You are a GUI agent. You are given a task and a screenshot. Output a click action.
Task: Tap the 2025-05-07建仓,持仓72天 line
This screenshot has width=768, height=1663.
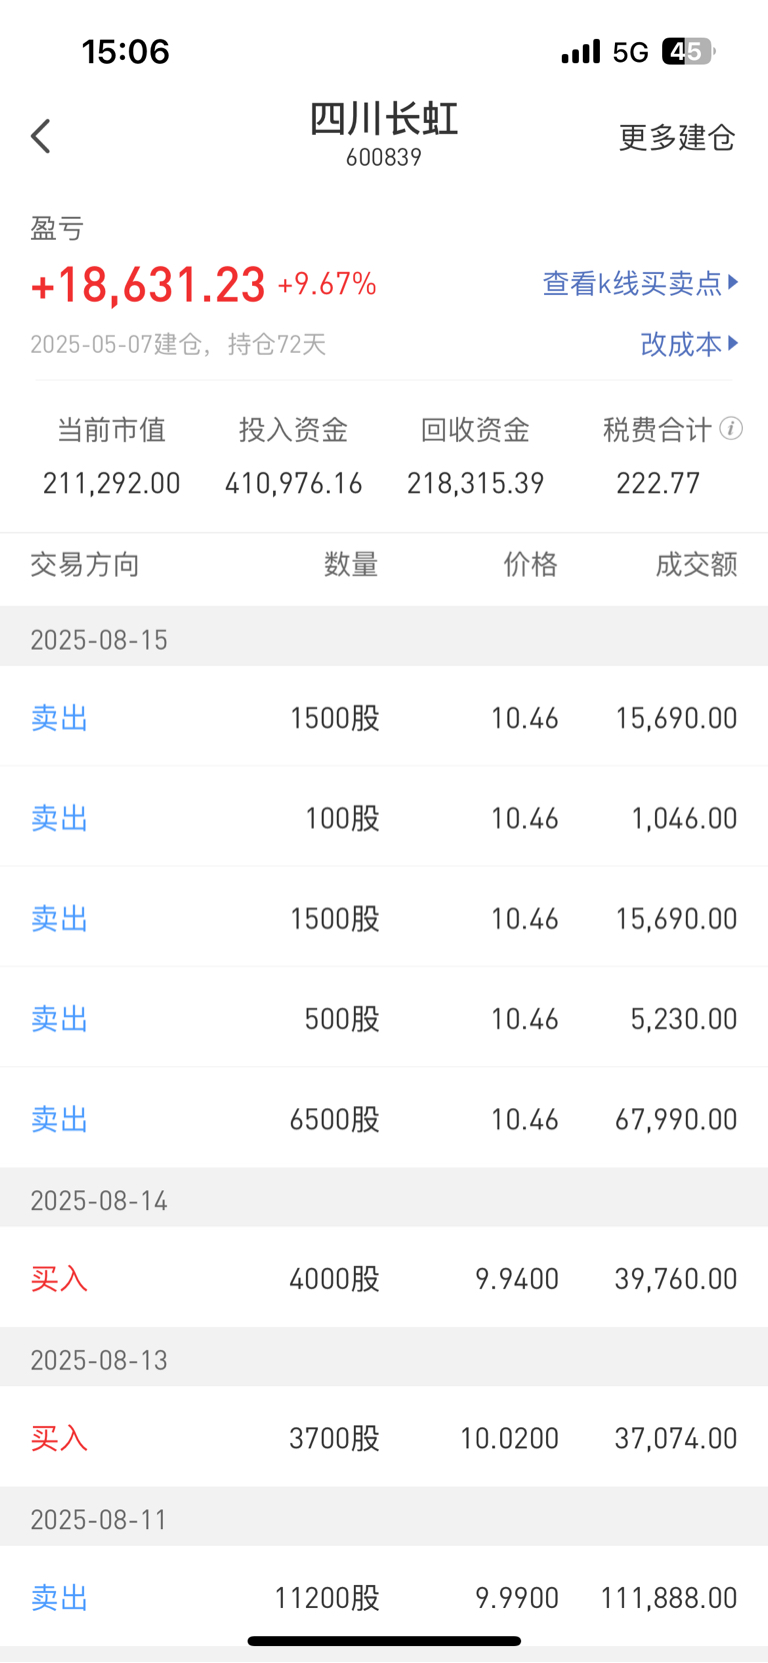pos(178,344)
